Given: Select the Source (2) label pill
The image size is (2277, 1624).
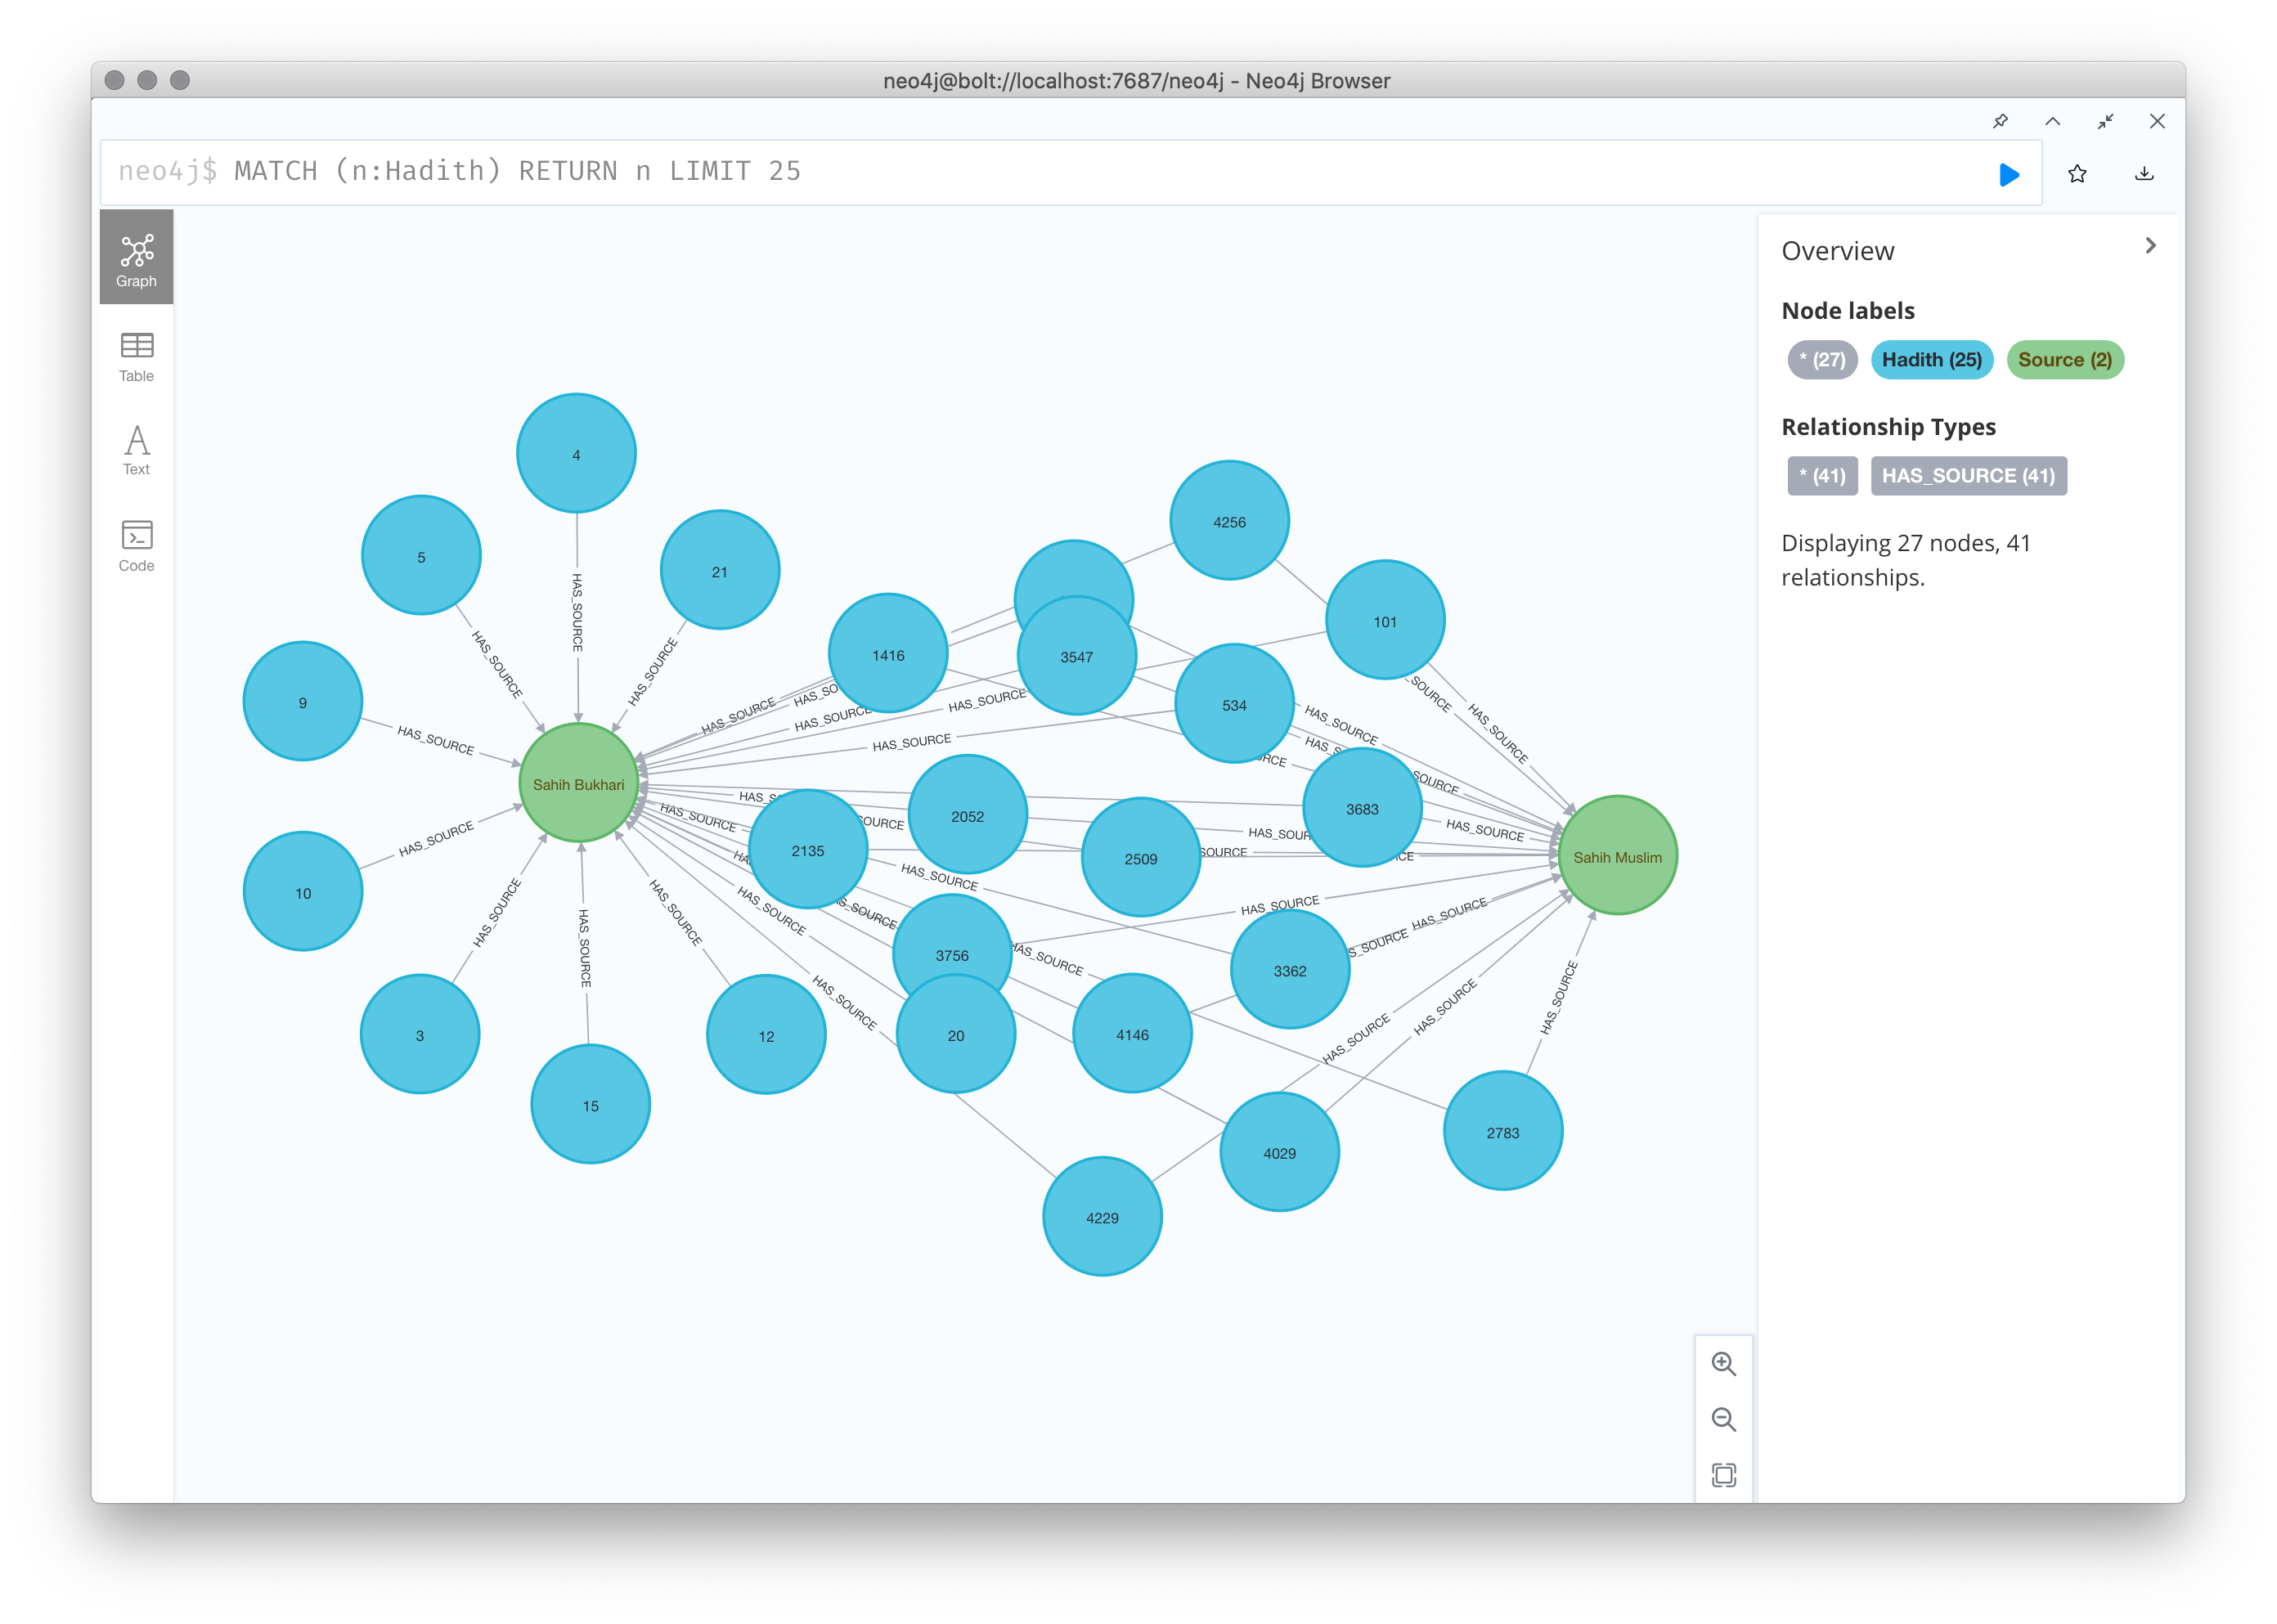Looking at the screenshot, I should (x=2064, y=360).
